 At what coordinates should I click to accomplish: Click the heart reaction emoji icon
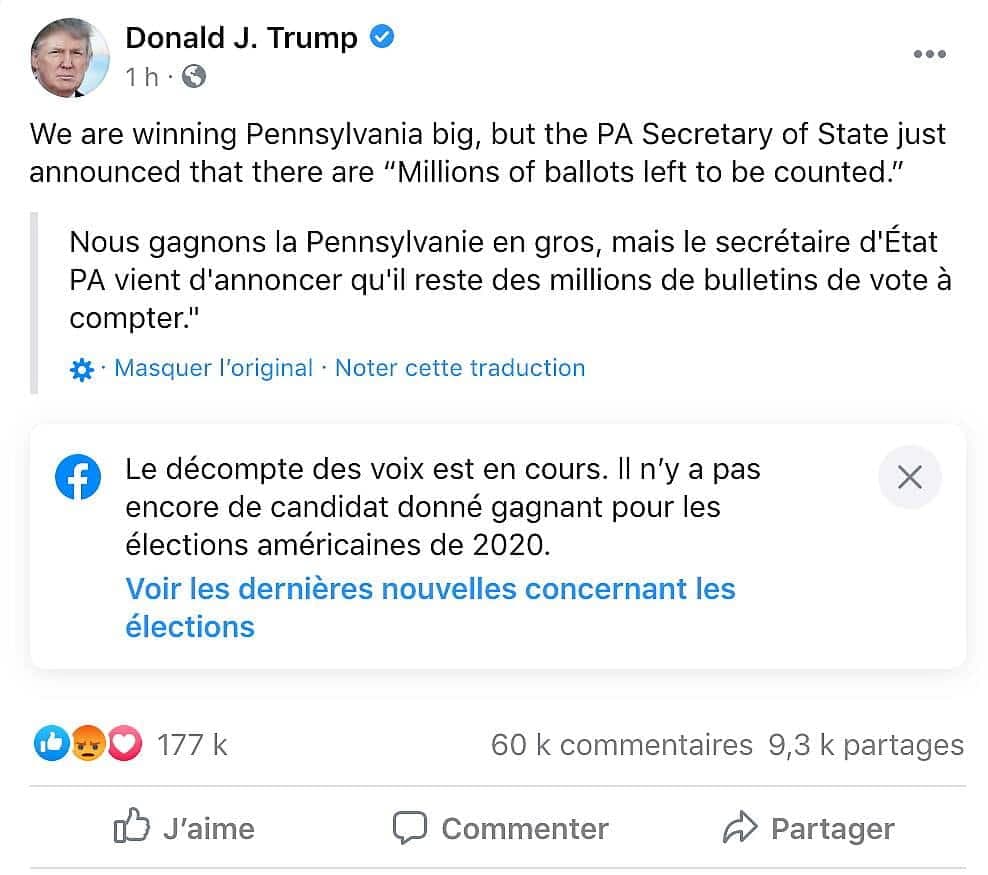[x=124, y=744]
